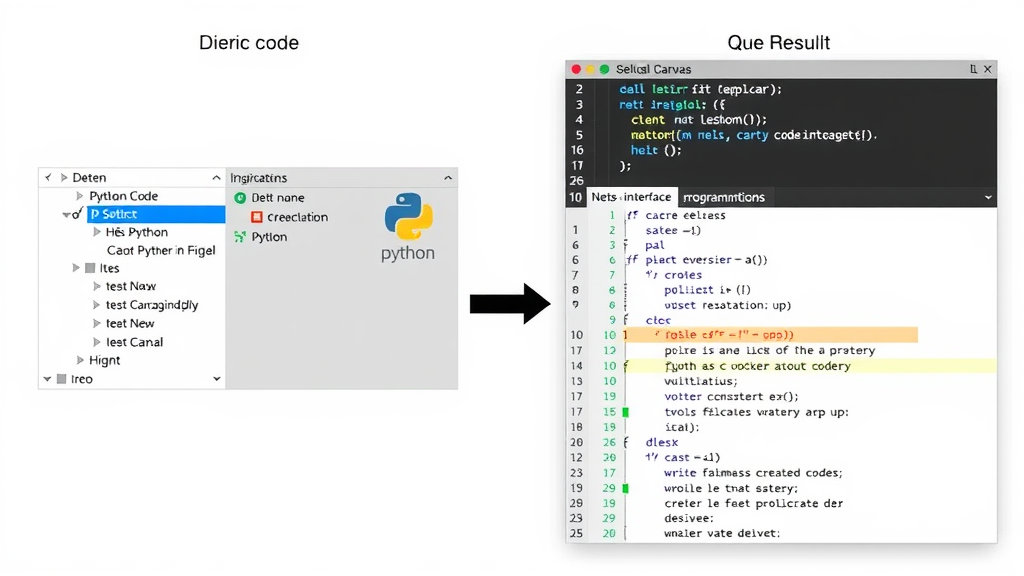This screenshot has width=1024, height=576.
Task: Switch to the Nets interface tab
Action: (630, 197)
